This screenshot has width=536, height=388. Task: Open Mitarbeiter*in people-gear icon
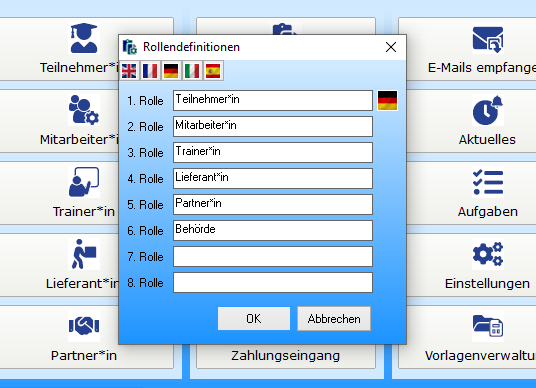coord(84,110)
